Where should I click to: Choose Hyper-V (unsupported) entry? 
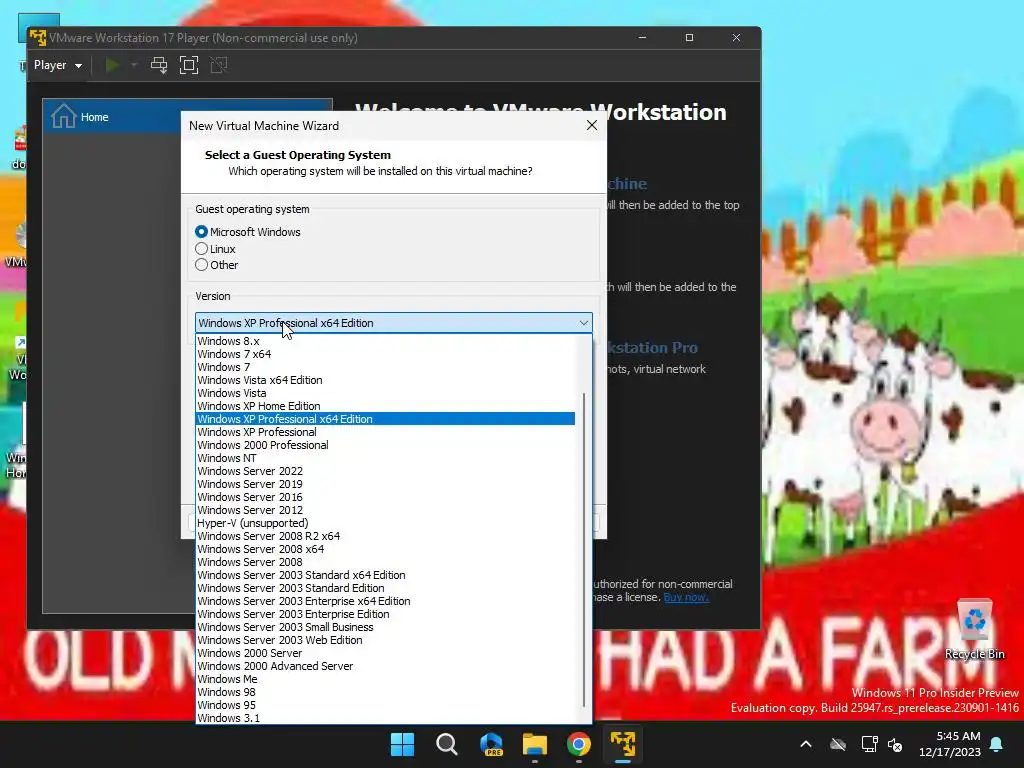click(385, 523)
